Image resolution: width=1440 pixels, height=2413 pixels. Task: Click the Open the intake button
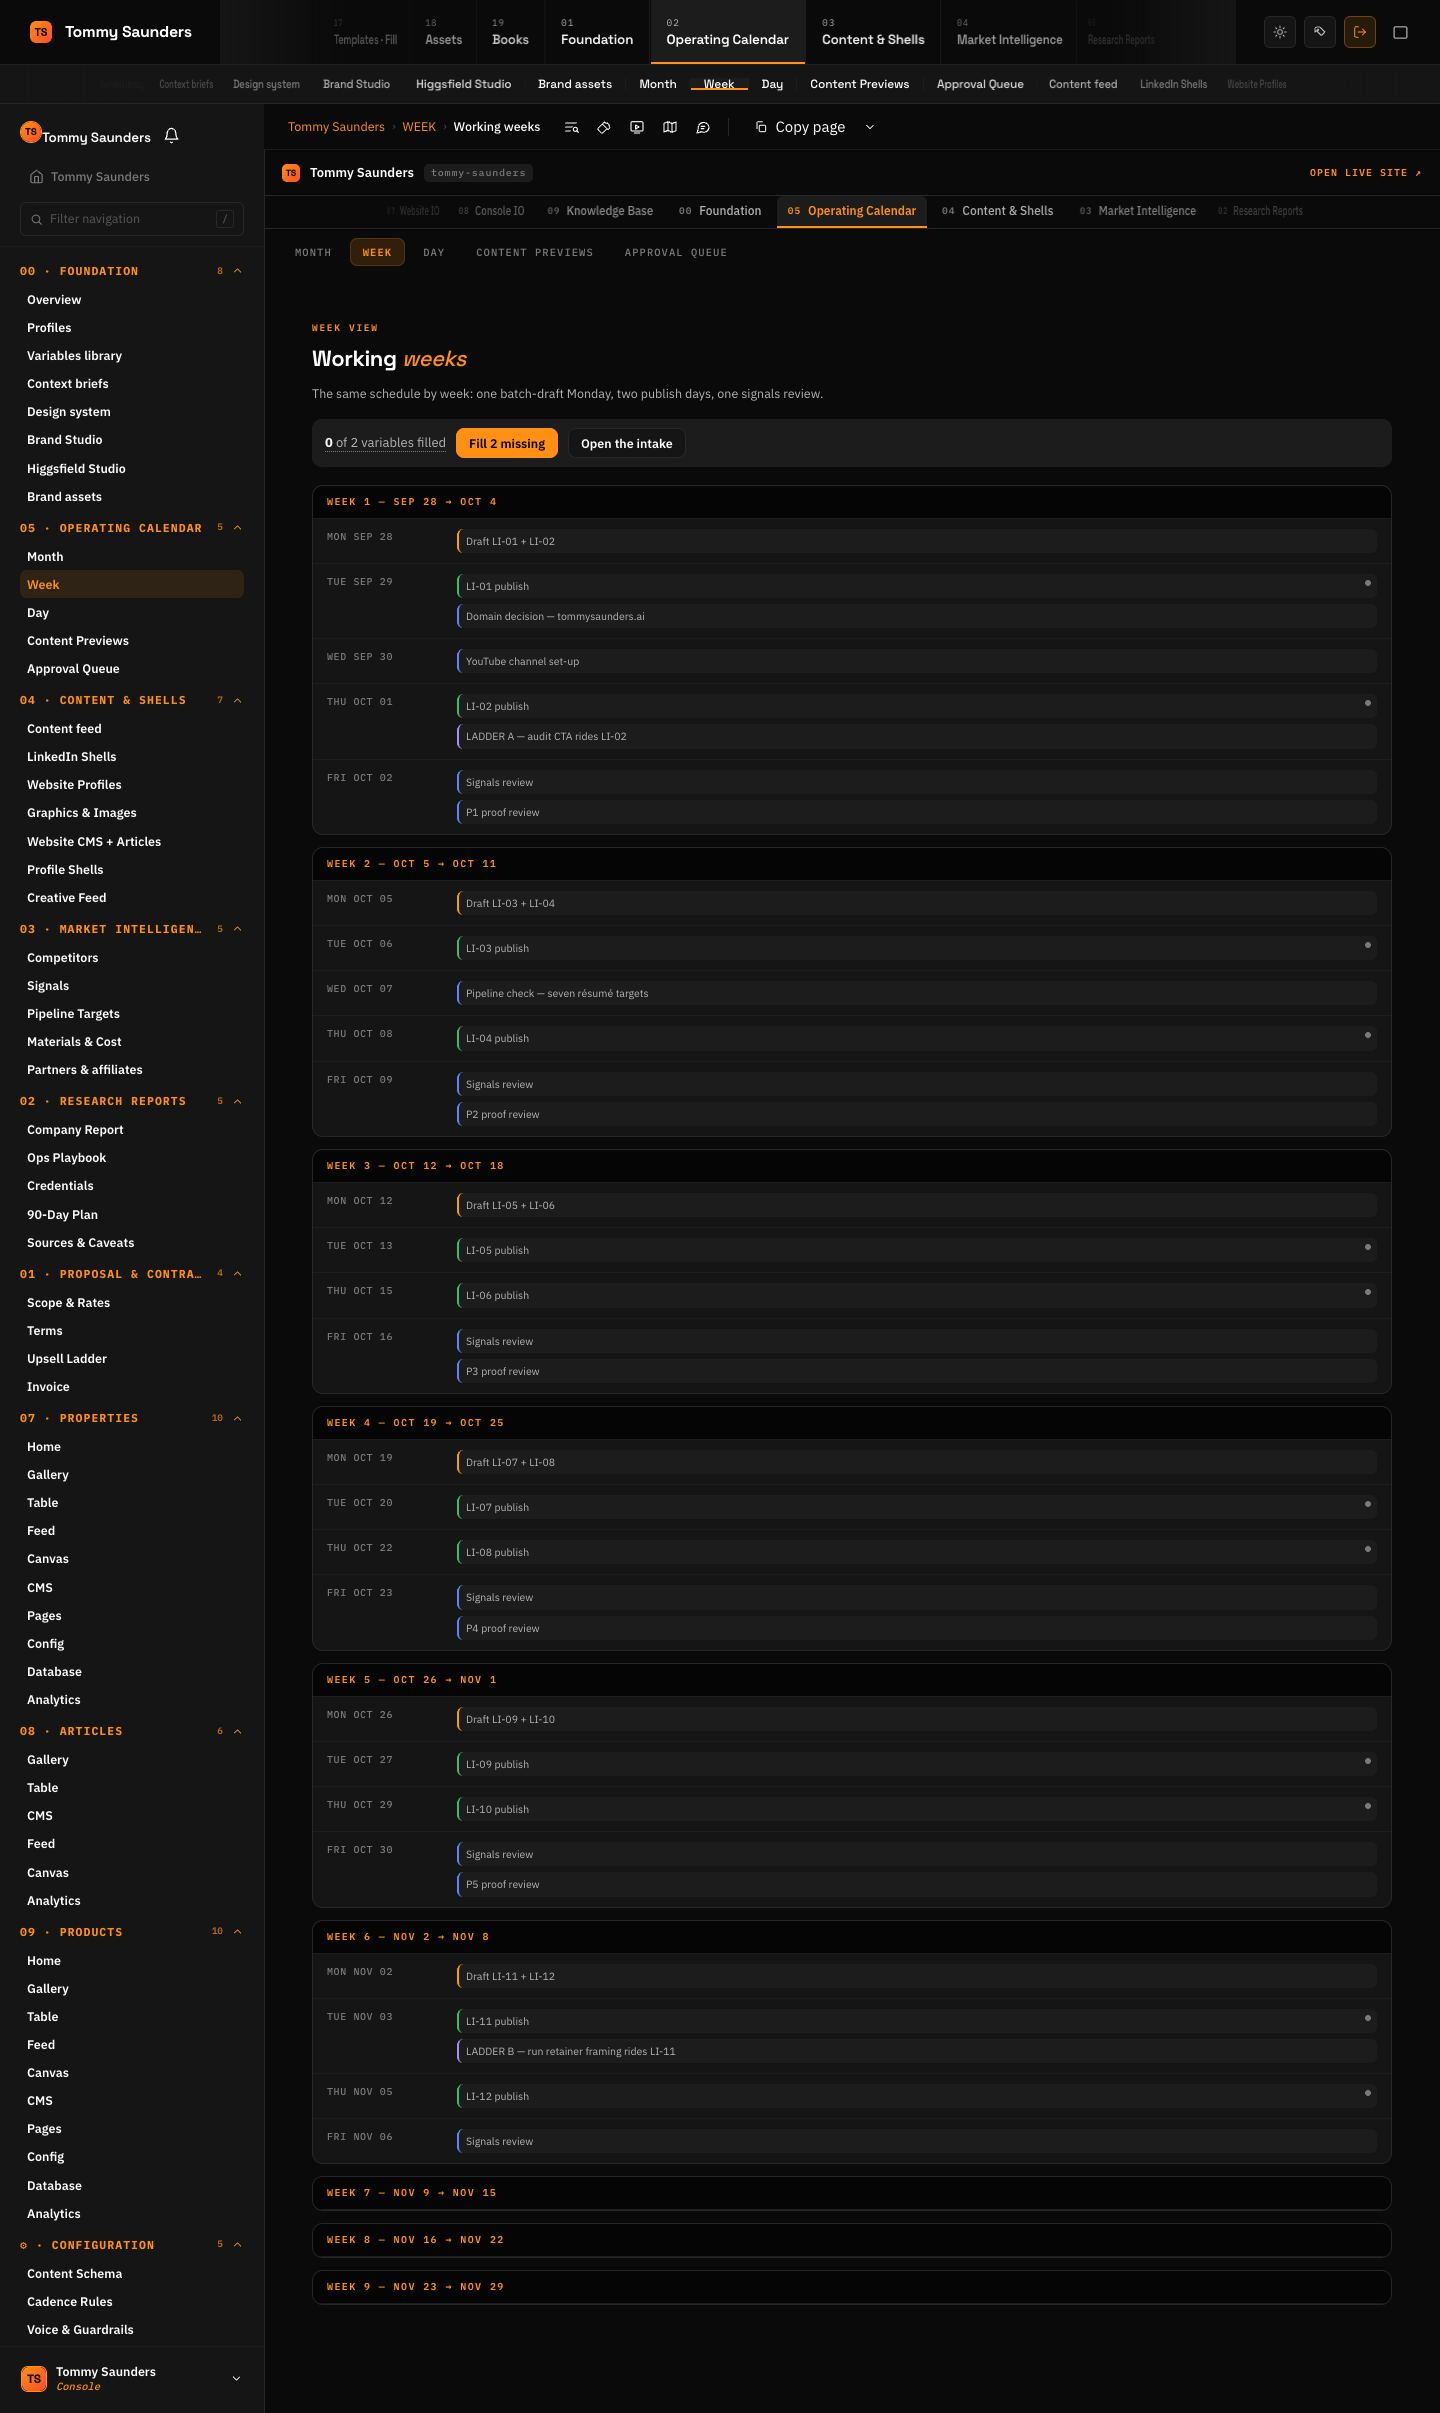click(627, 443)
